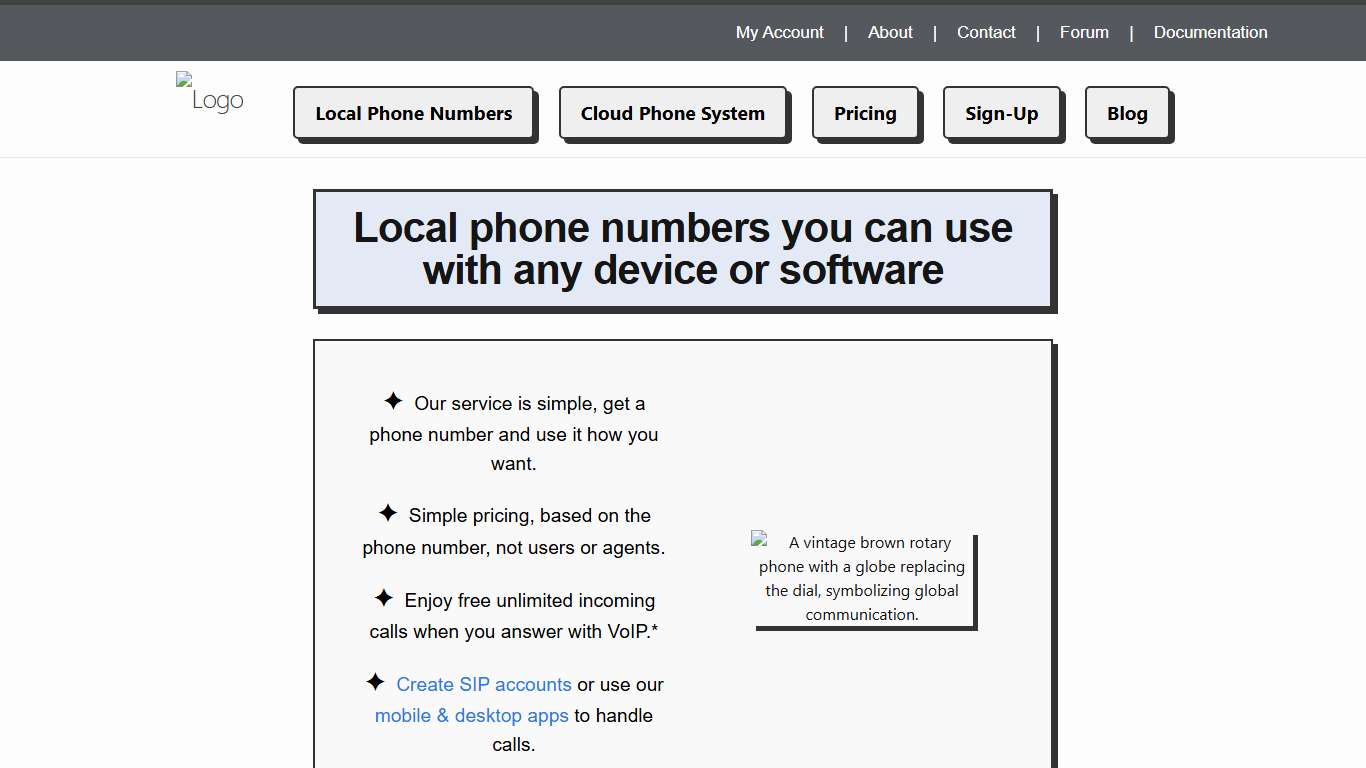Go to My Account
This screenshot has height=768, width=1366.
click(779, 32)
